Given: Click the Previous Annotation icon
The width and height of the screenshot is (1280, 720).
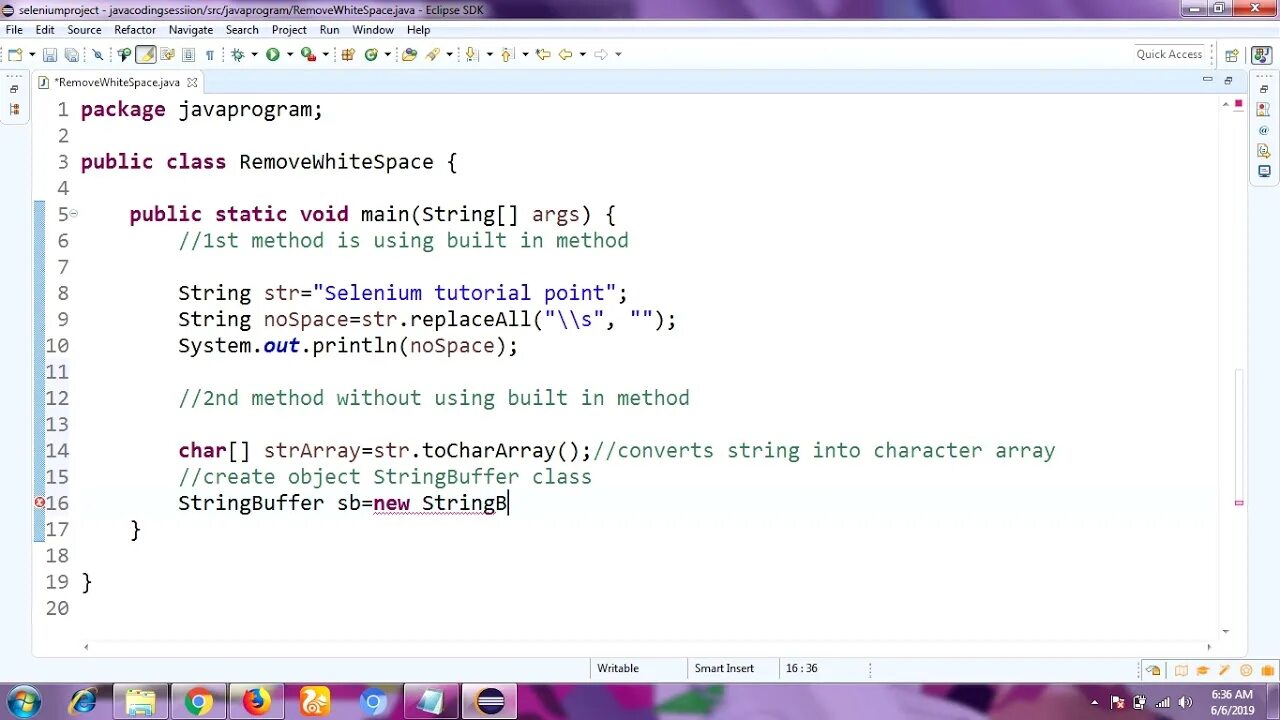Looking at the screenshot, I should [x=507, y=54].
